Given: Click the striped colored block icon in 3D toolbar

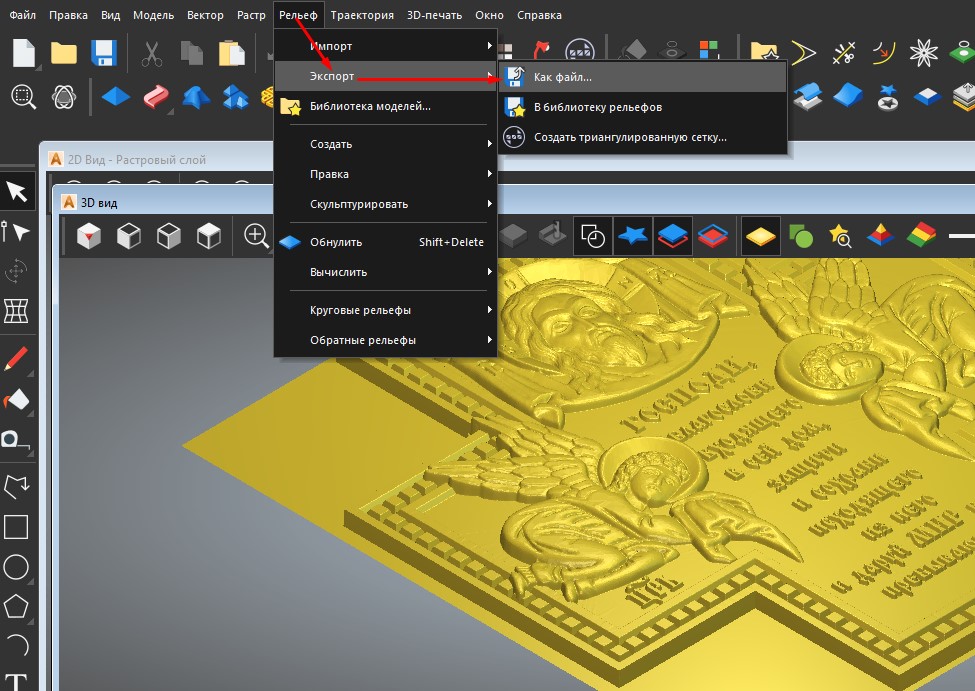Looking at the screenshot, I should tap(921, 236).
